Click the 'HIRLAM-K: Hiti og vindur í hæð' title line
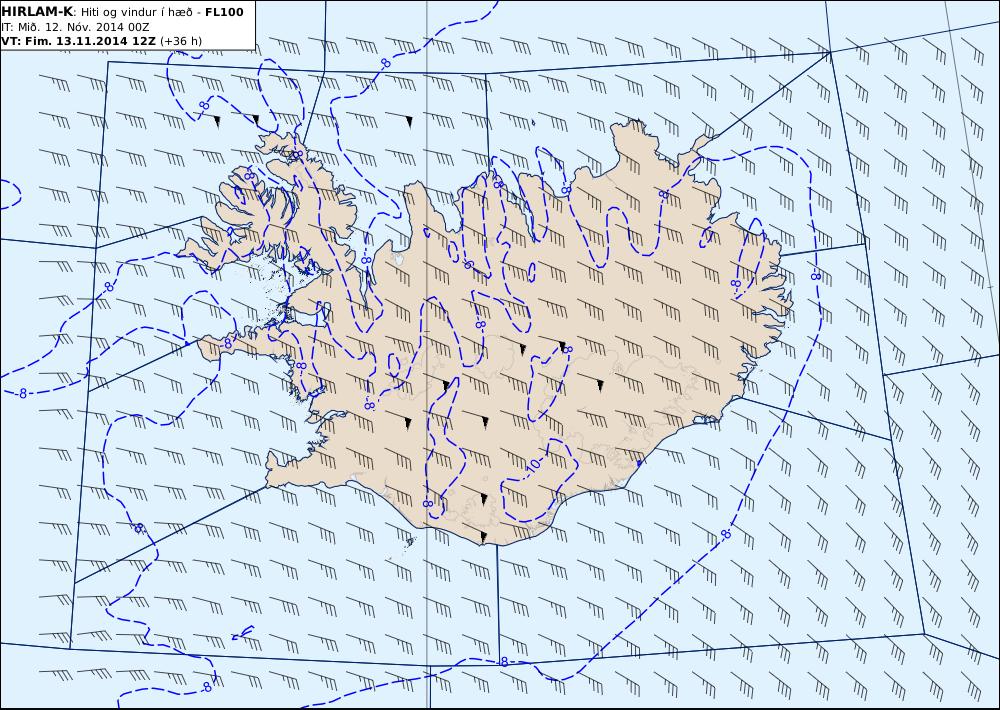 pyautogui.click(x=122, y=11)
